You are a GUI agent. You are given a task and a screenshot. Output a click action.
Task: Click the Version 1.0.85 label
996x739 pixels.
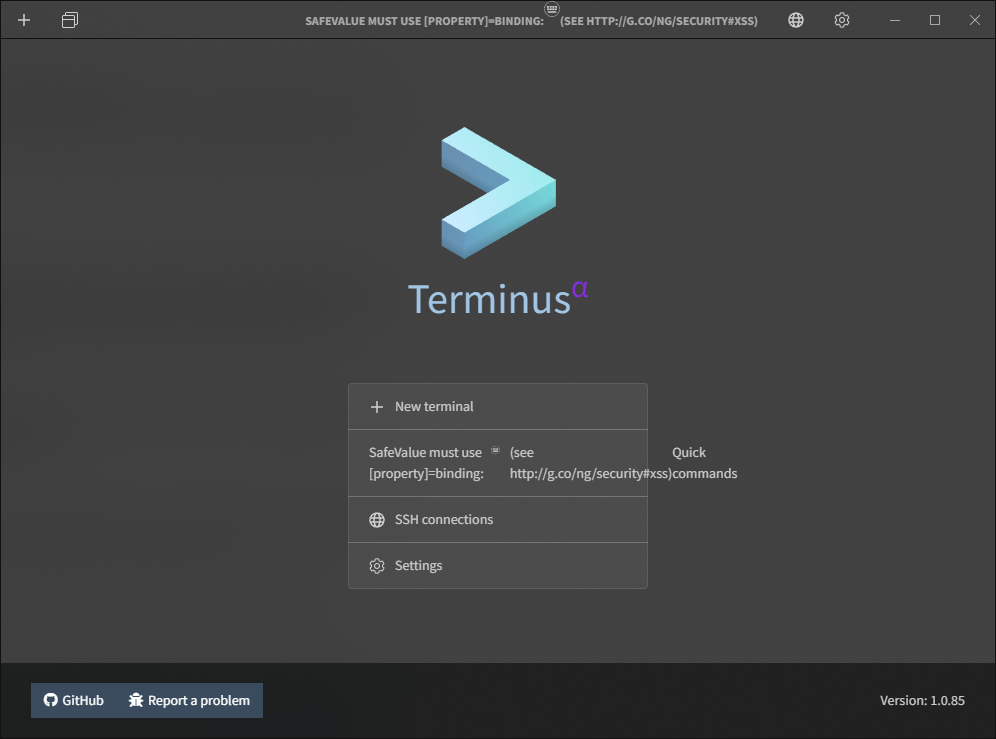tap(922, 700)
